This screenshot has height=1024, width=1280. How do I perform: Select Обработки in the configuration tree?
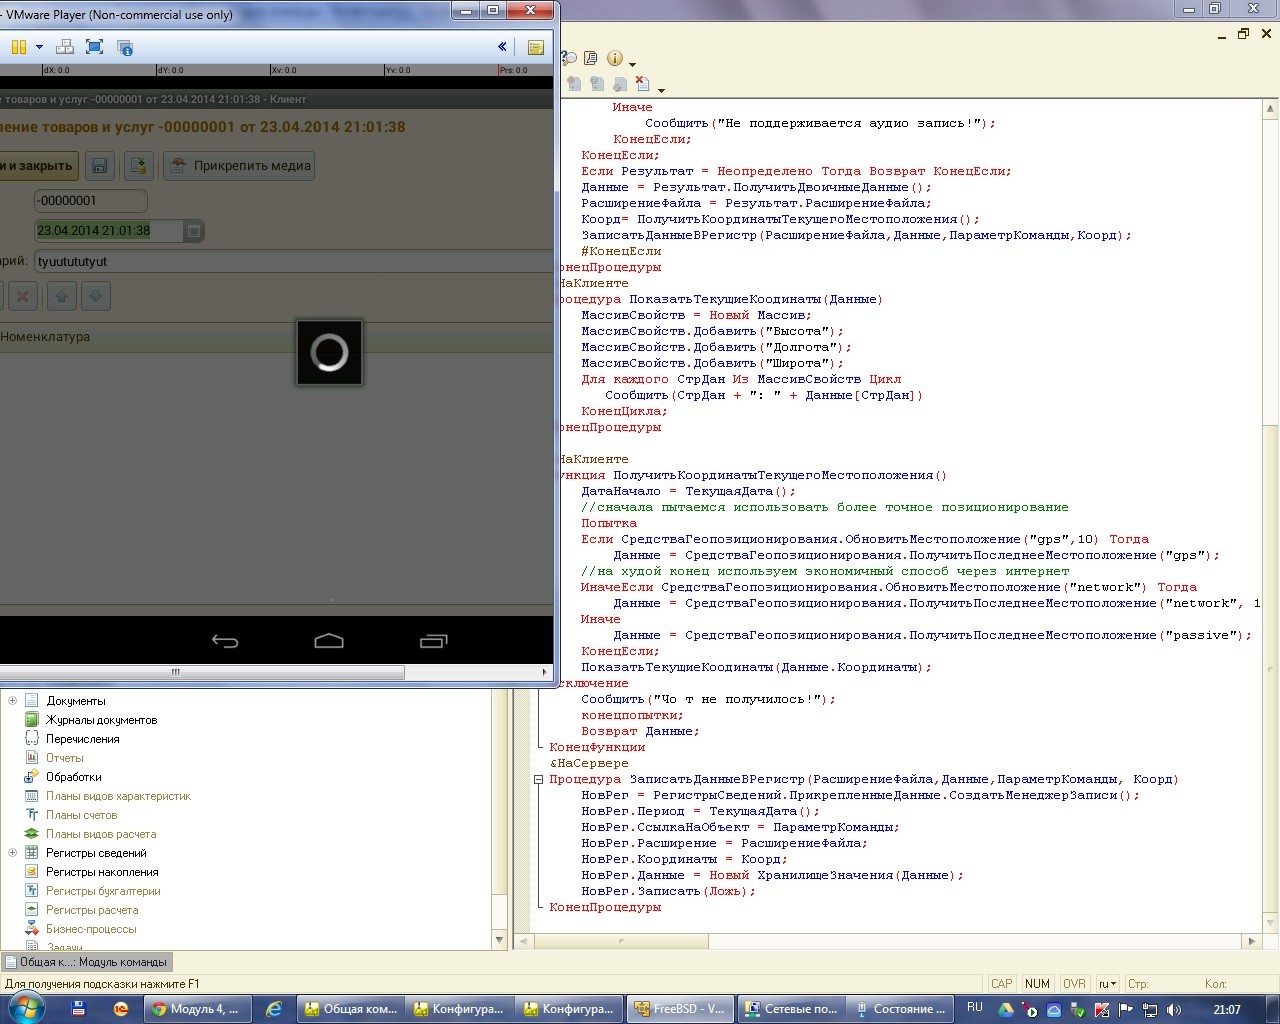click(x=73, y=777)
